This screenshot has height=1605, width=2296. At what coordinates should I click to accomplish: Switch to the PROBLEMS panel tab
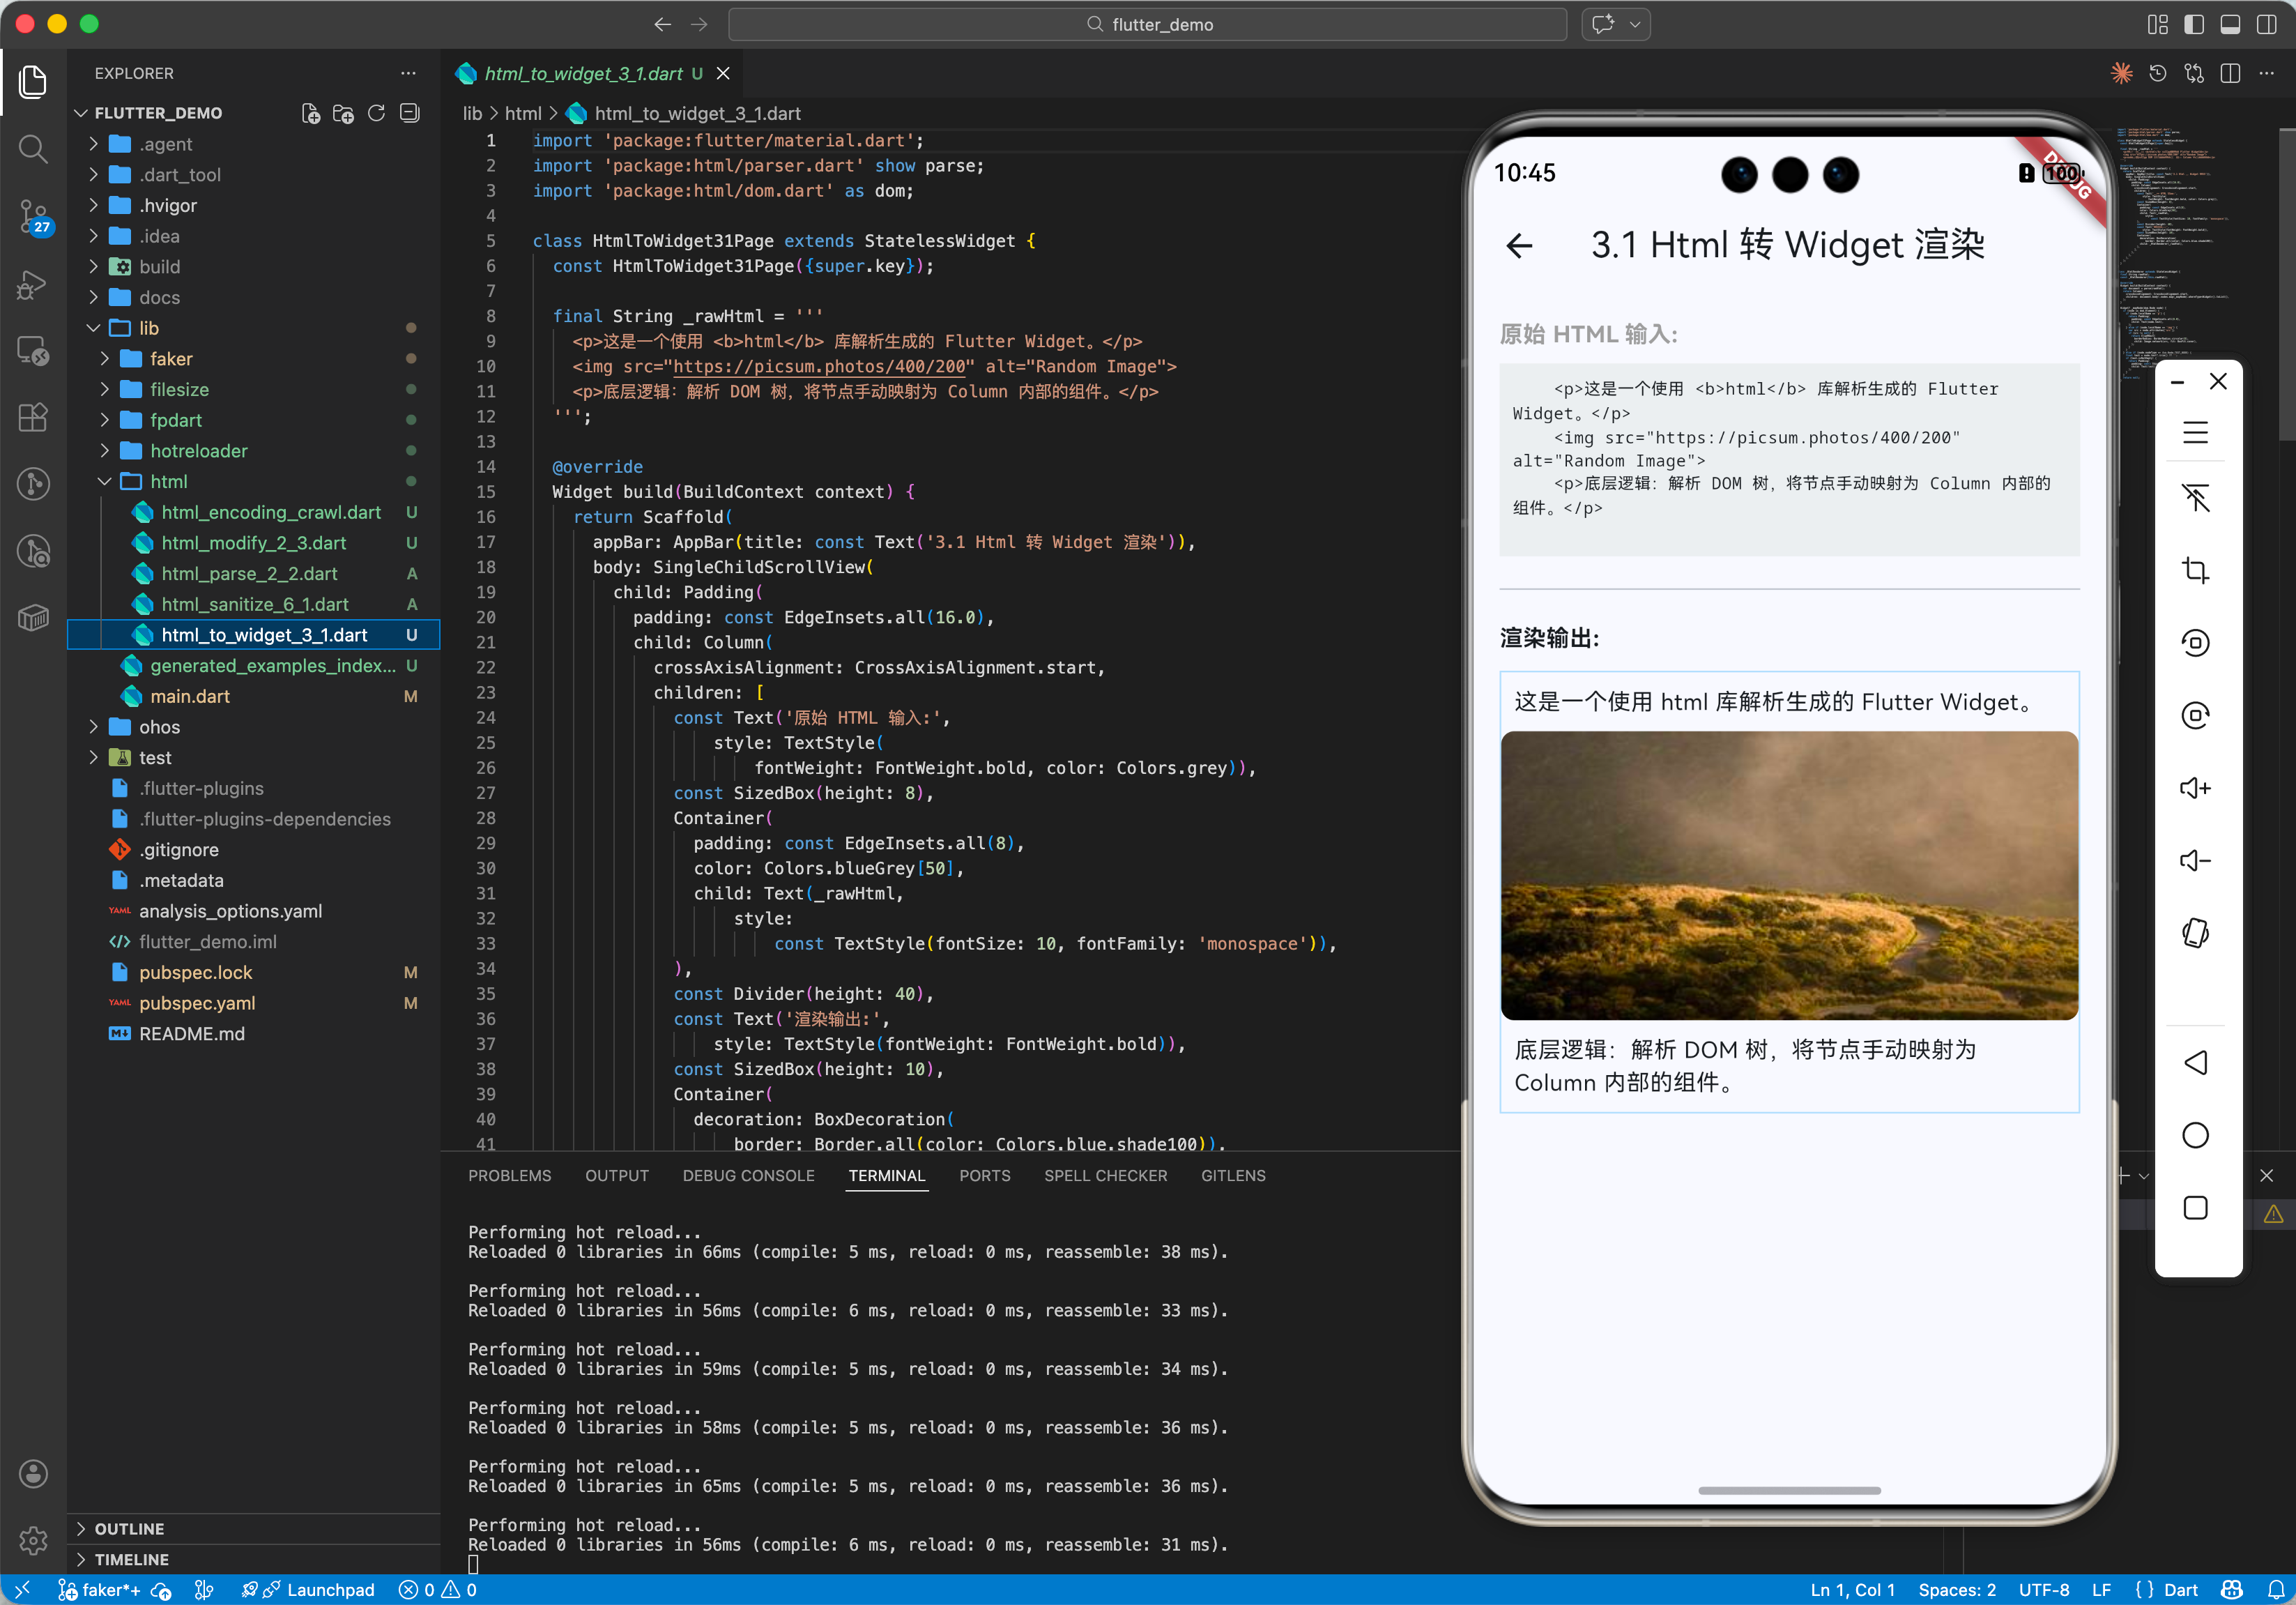tap(509, 1176)
